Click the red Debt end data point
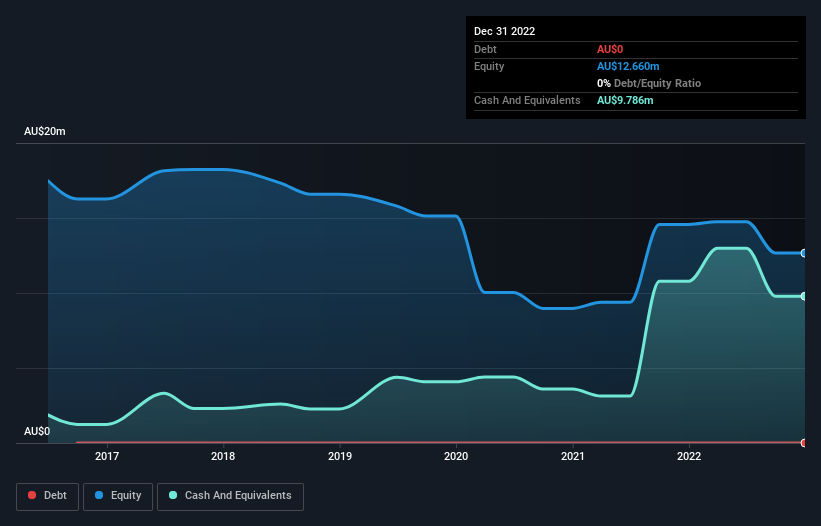821x526 pixels. [x=804, y=443]
